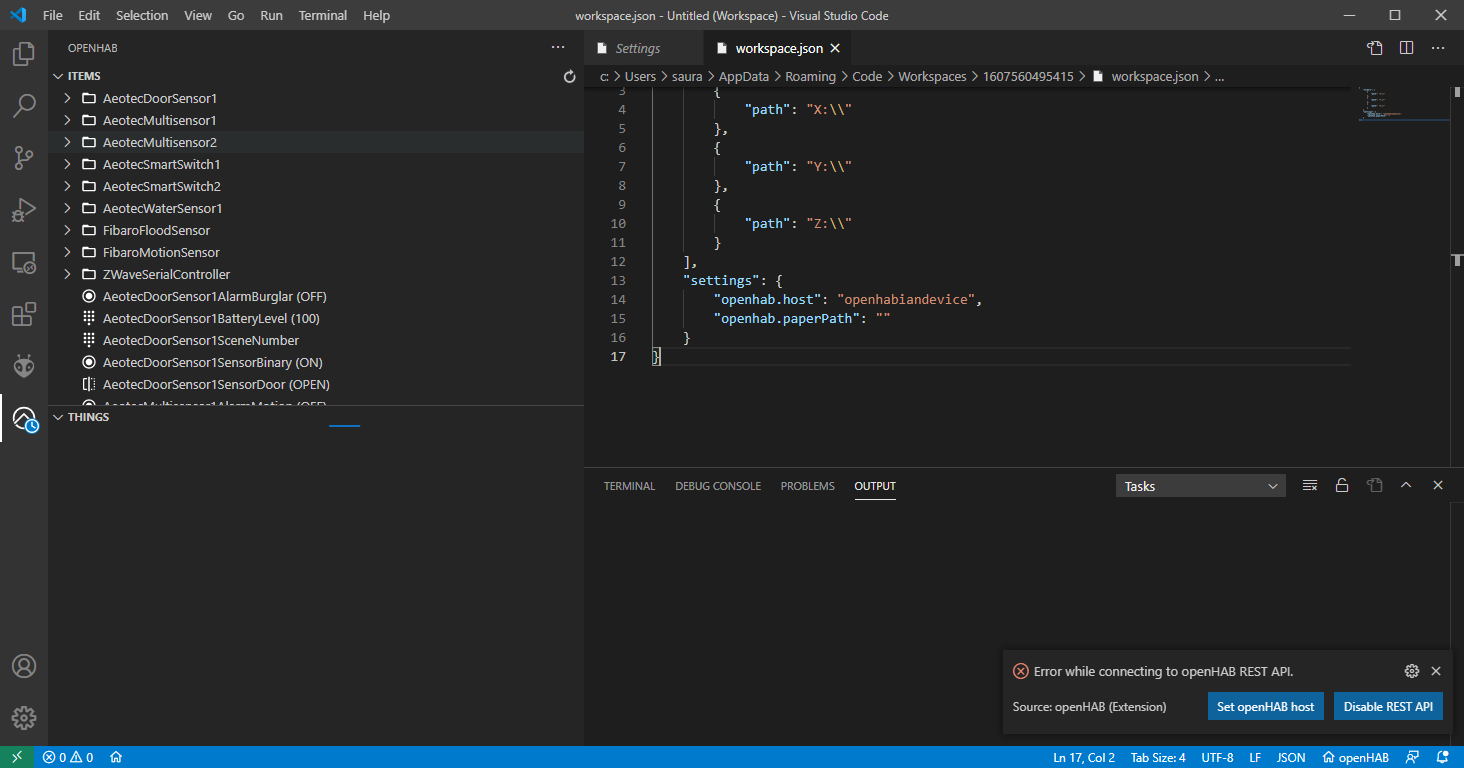This screenshot has width=1464, height=768.
Task: Open PlatformIO alien head icon
Action: click(x=24, y=366)
